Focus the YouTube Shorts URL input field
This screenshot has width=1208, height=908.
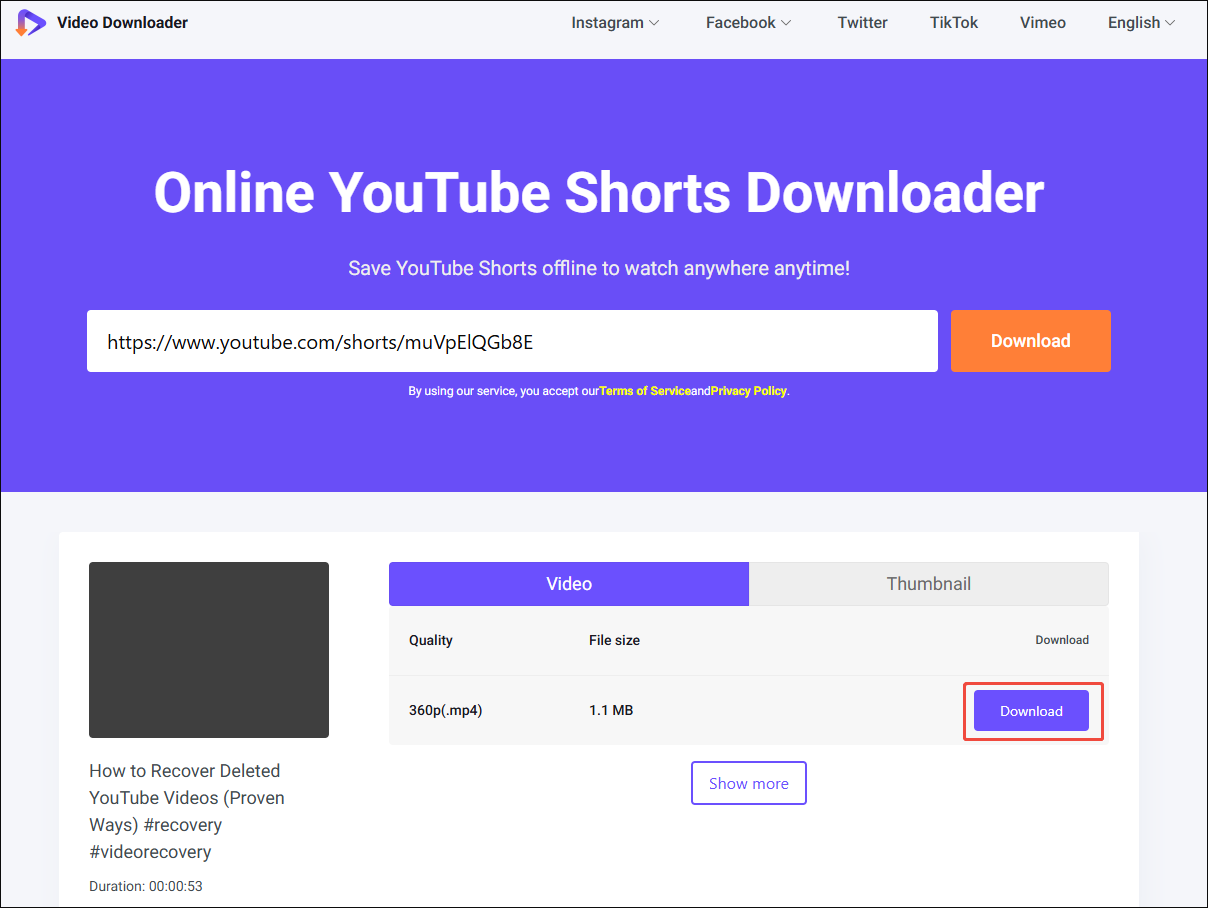pos(512,341)
